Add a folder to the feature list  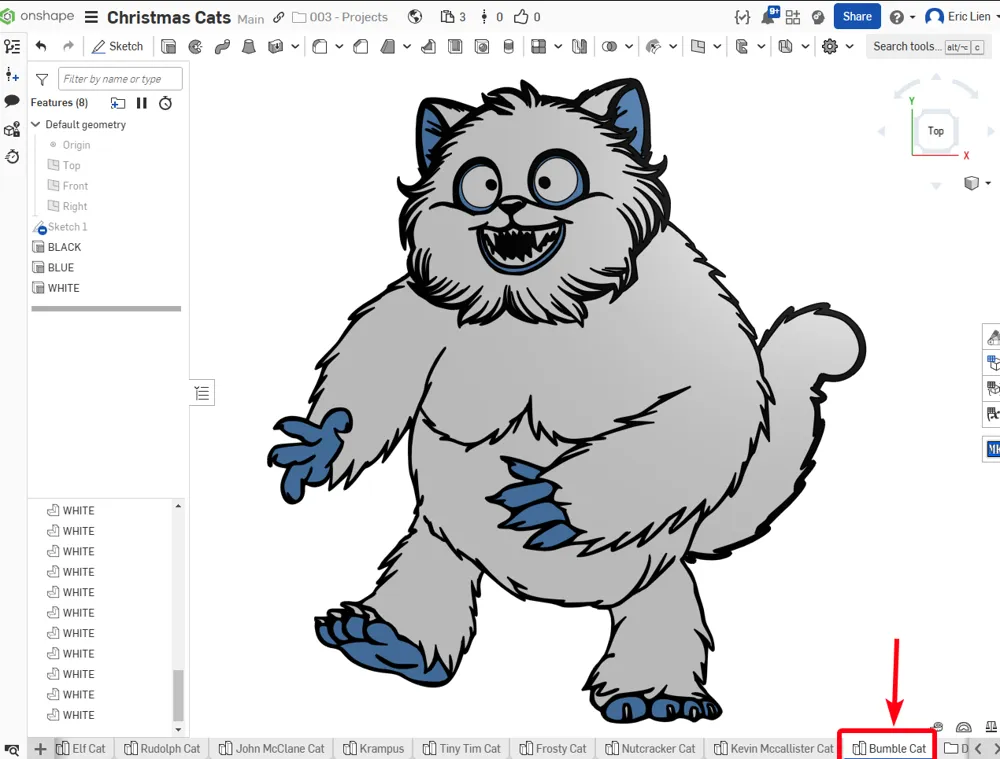[x=118, y=103]
